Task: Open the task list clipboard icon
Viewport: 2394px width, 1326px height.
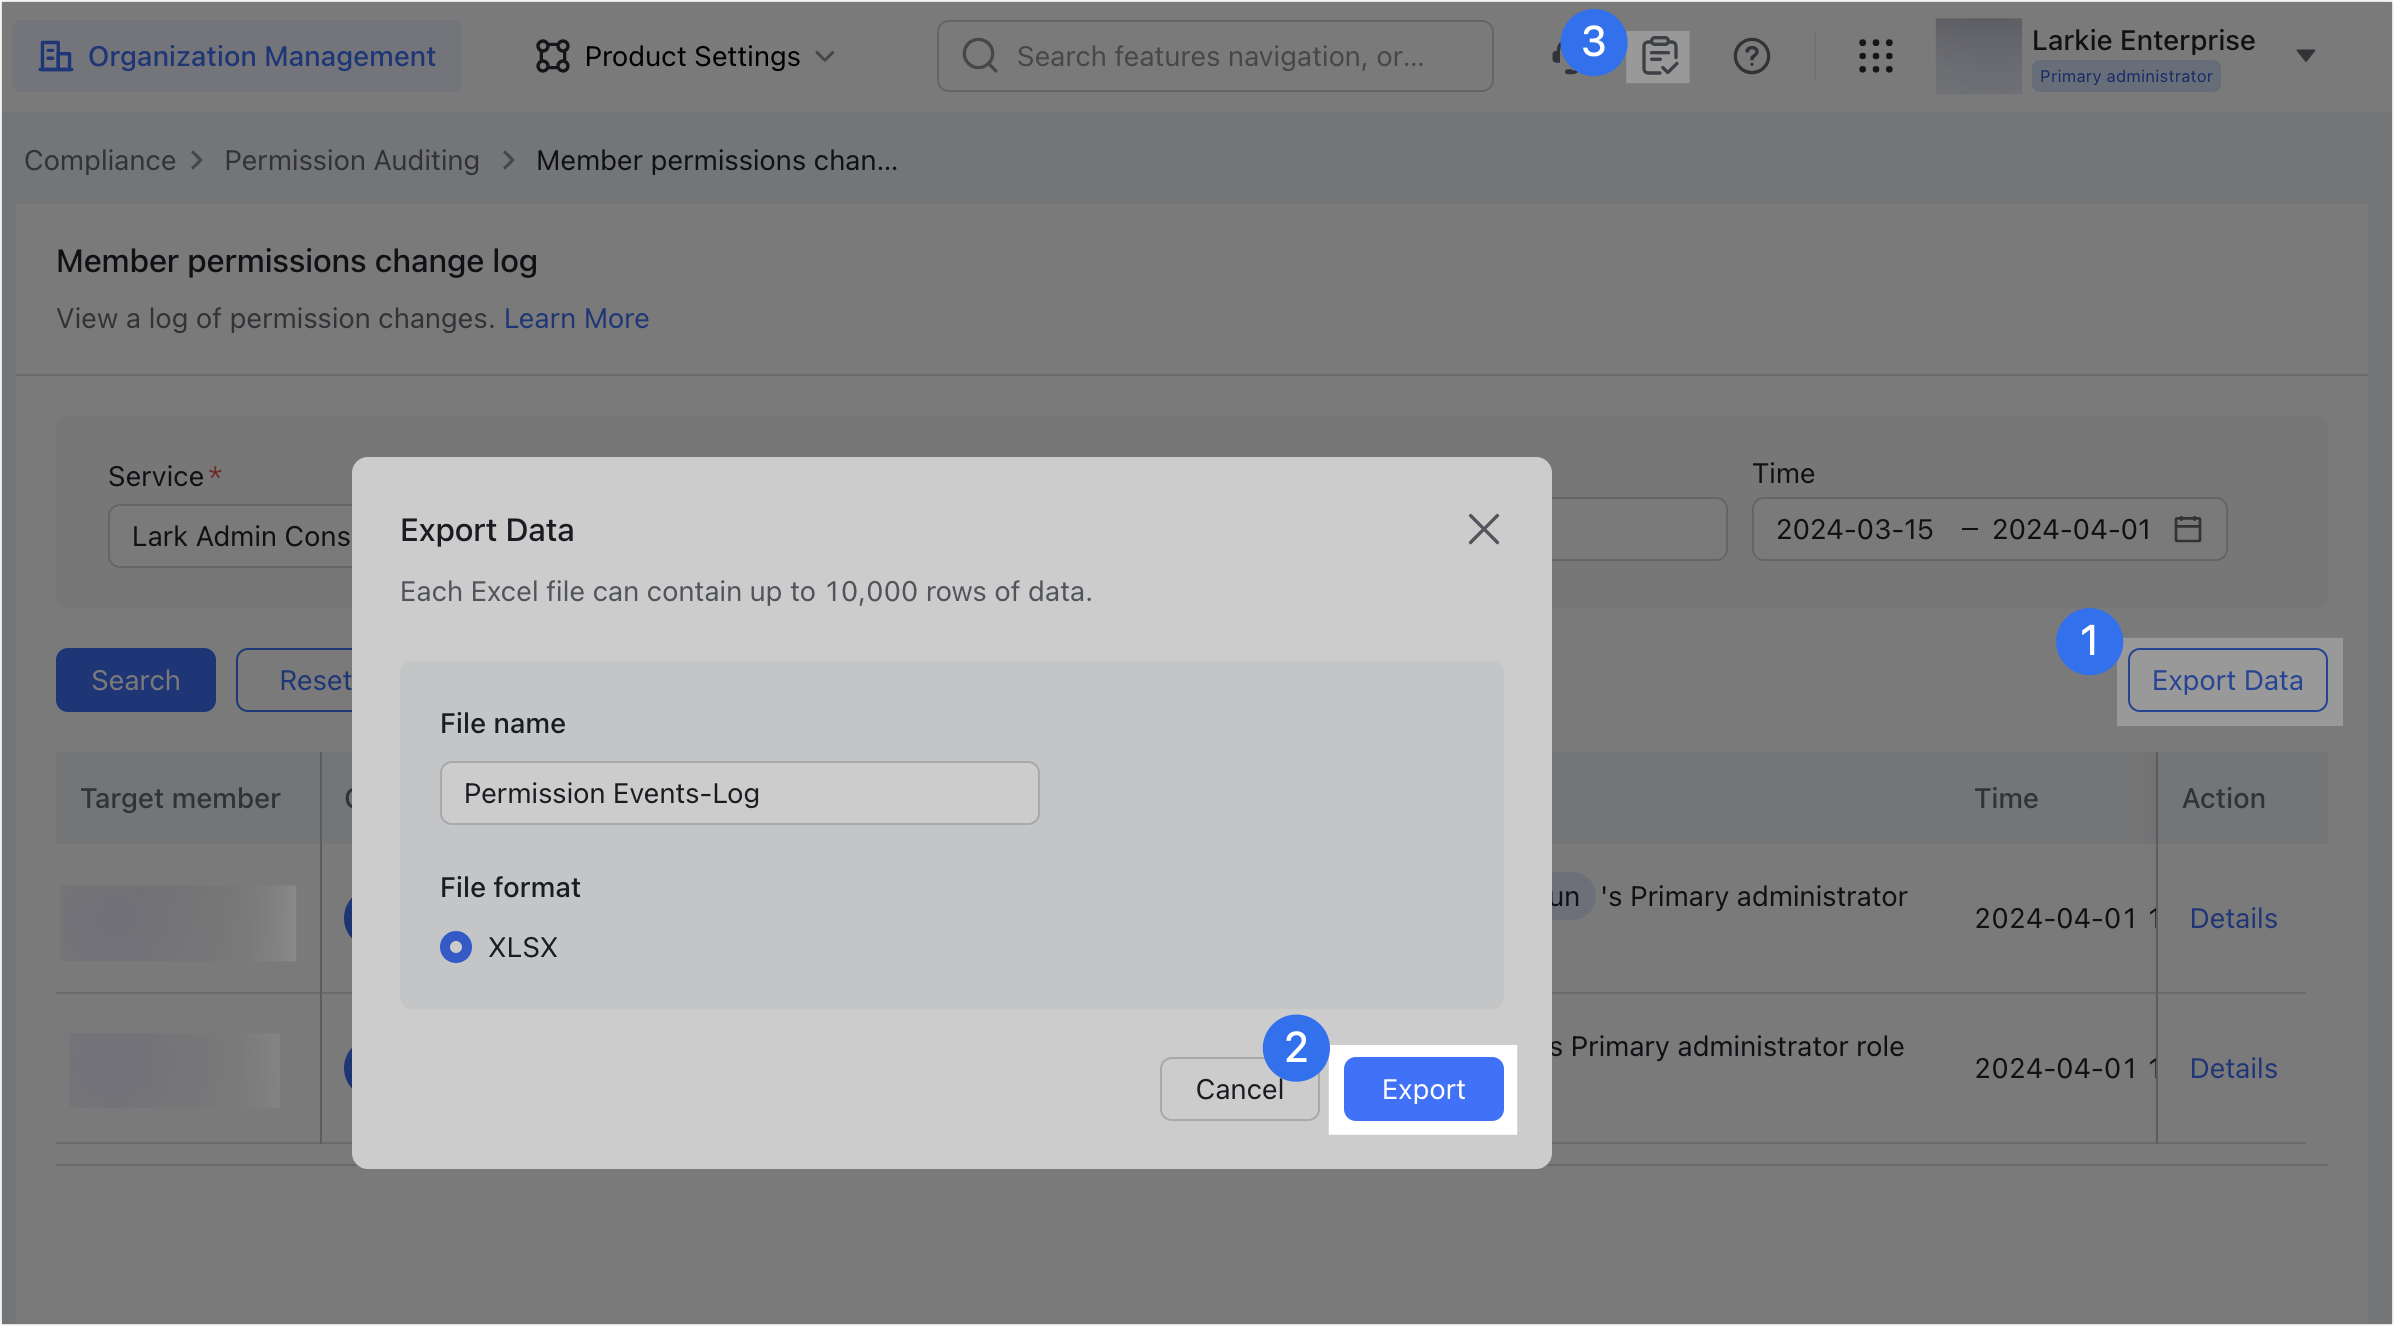Action: [1659, 56]
